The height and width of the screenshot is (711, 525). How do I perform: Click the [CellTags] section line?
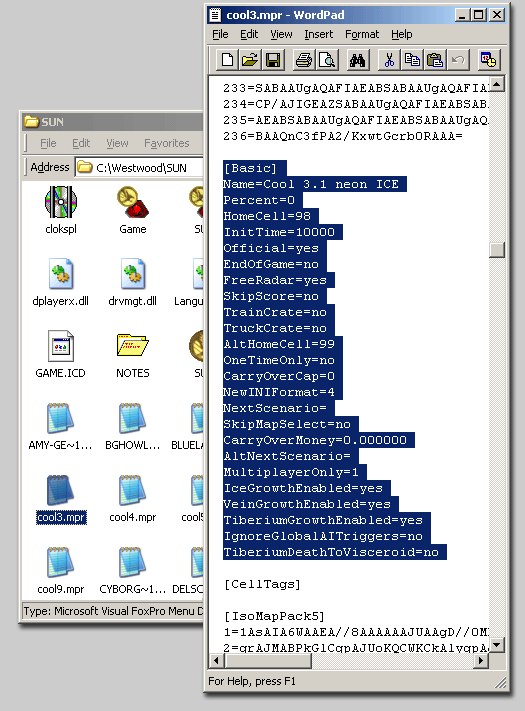(x=262, y=584)
